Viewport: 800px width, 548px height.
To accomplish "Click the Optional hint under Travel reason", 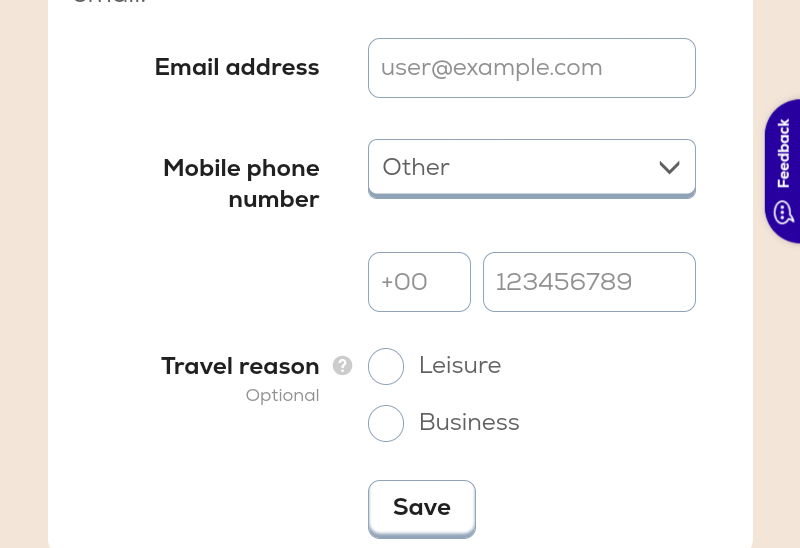I will pos(282,395).
